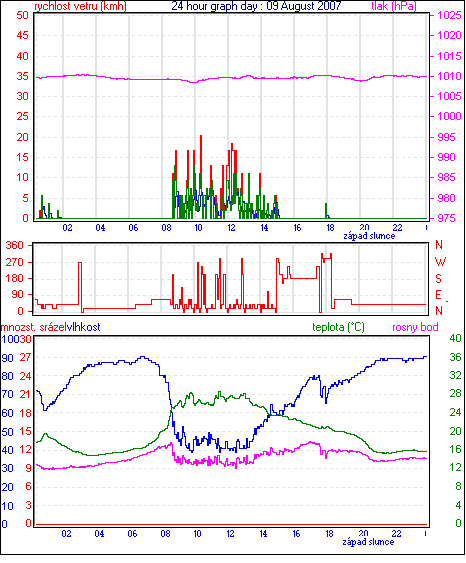Select the '1000' pressure axis value

pos(449,116)
